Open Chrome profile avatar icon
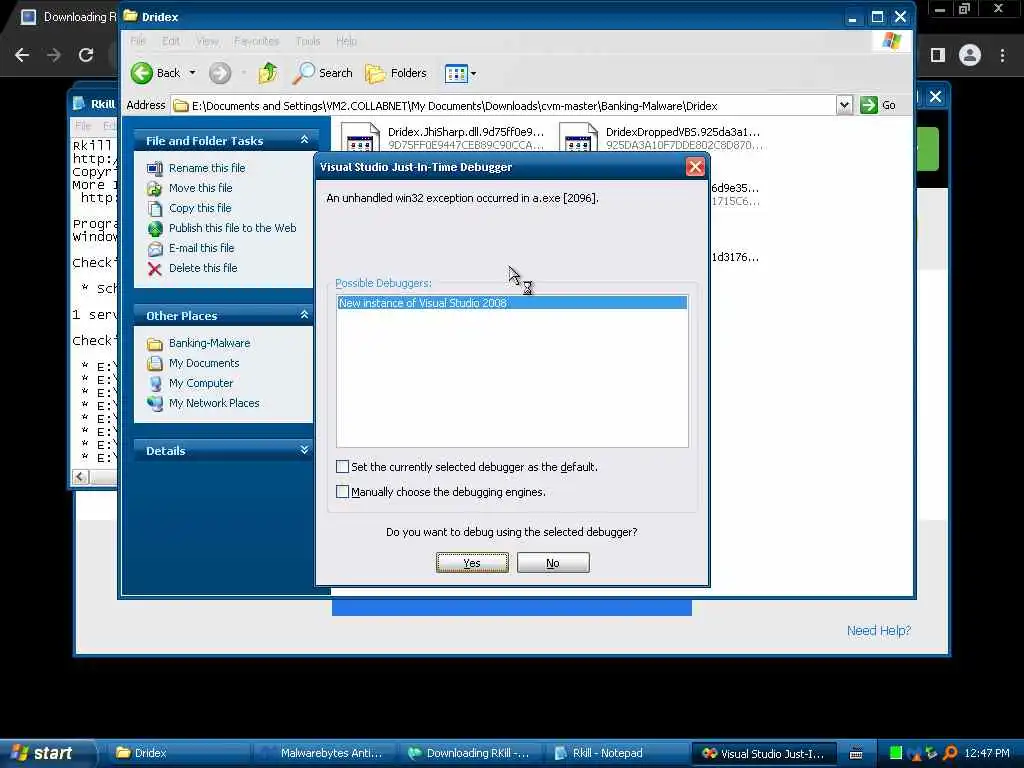This screenshot has height=768, width=1024. tap(970, 55)
